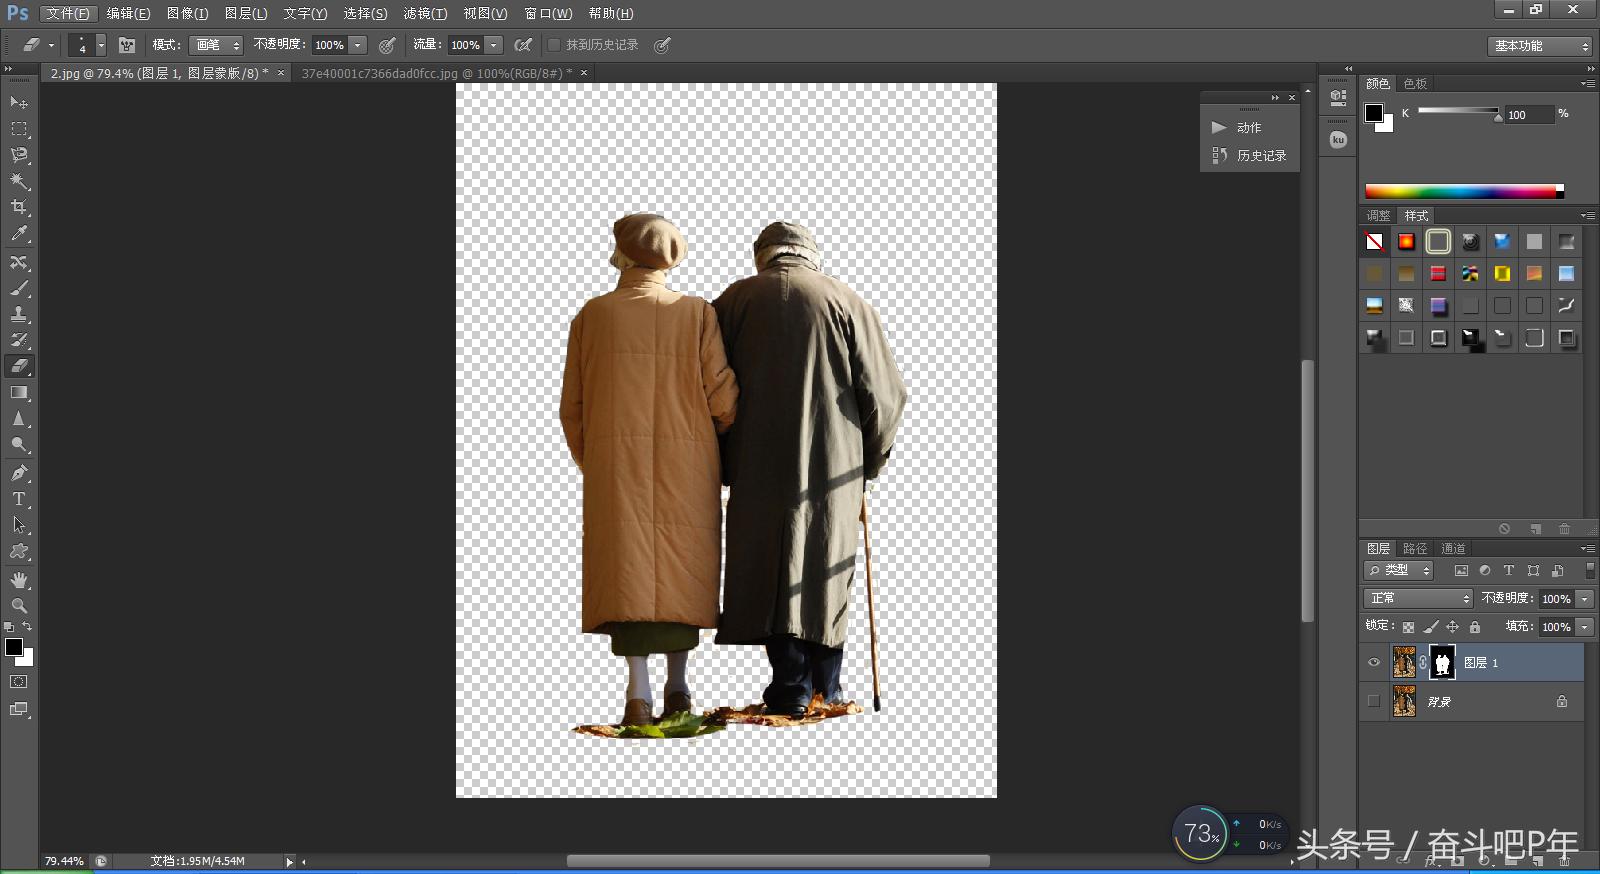Select the Clone Stamp tool
This screenshot has width=1600, height=874.
19,314
